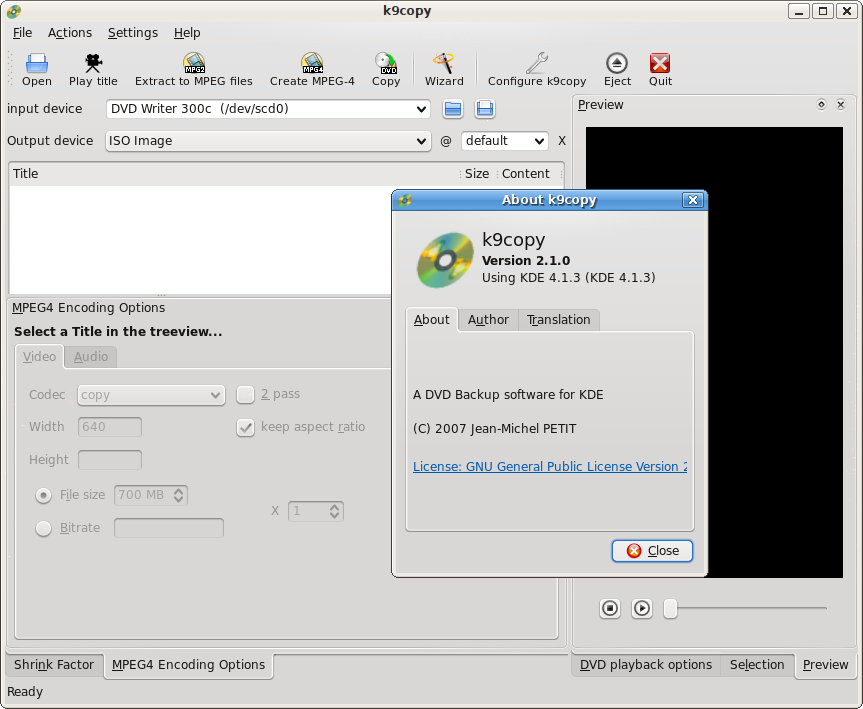Click the blue folder icon beside input device
The height and width of the screenshot is (709, 863).
453,109
